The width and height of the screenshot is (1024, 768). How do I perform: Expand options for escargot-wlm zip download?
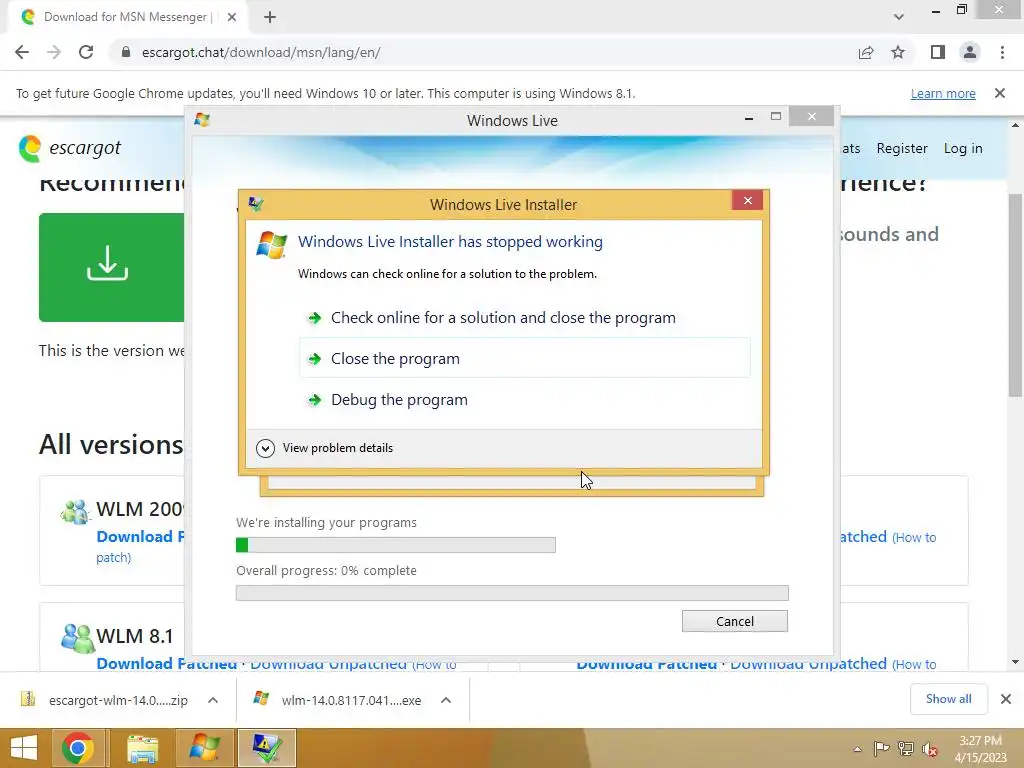(213, 700)
